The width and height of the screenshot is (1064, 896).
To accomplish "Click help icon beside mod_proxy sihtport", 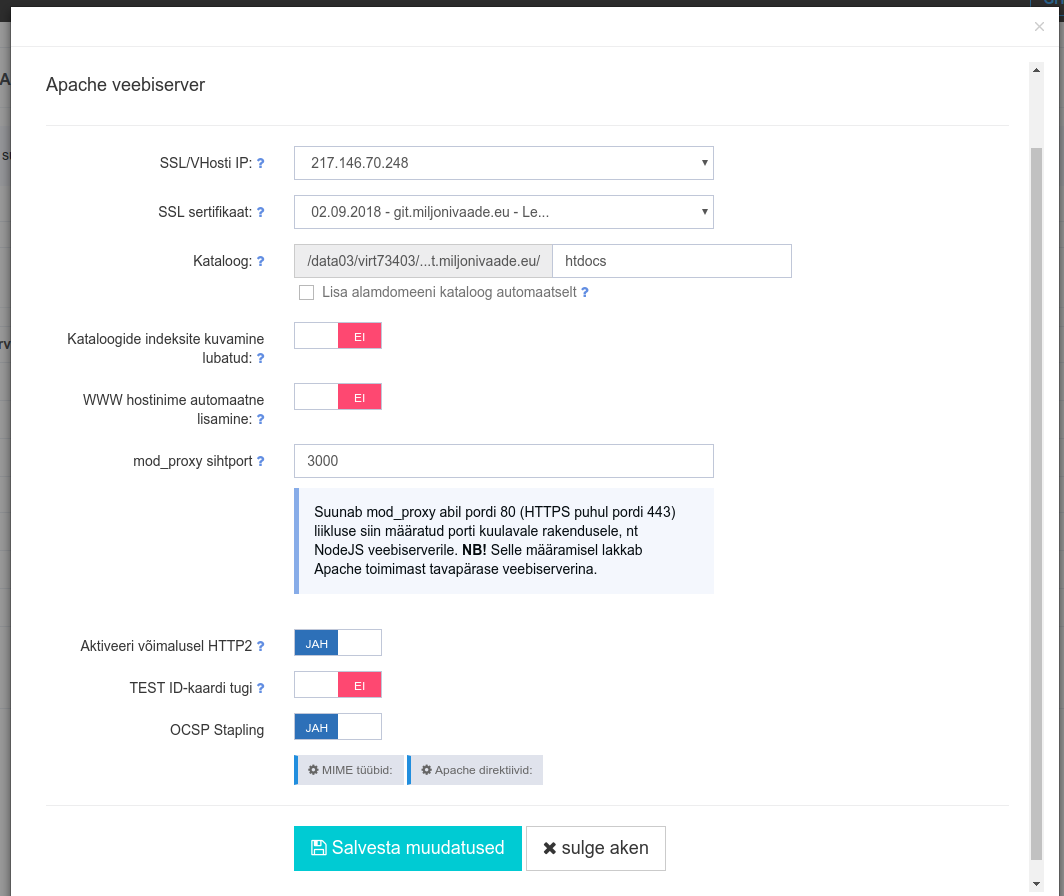I will [261, 461].
